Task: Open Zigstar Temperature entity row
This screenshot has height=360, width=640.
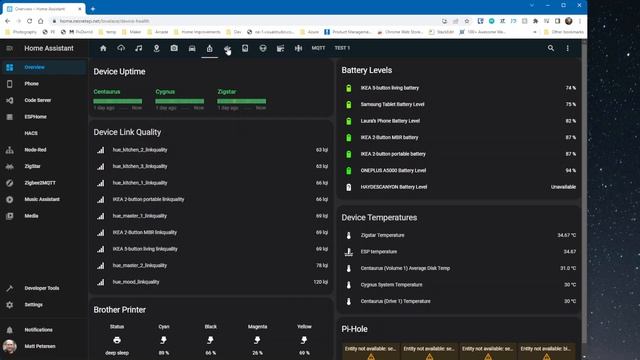Action: 459,235
